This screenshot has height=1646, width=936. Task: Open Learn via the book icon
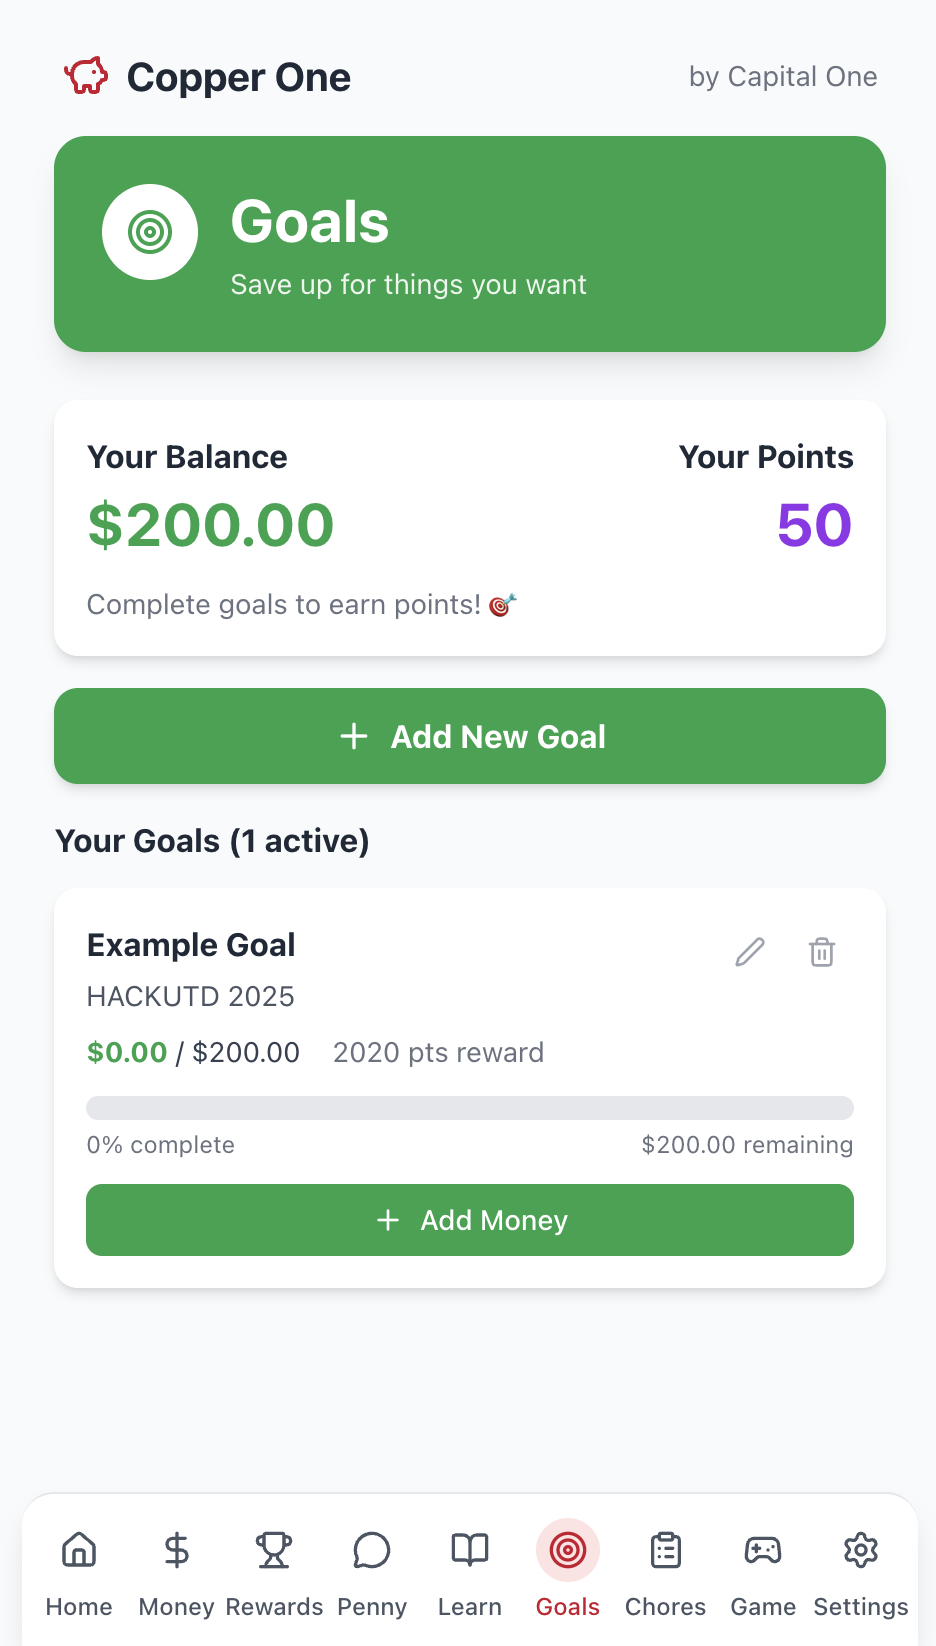(x=470, y=1550)
